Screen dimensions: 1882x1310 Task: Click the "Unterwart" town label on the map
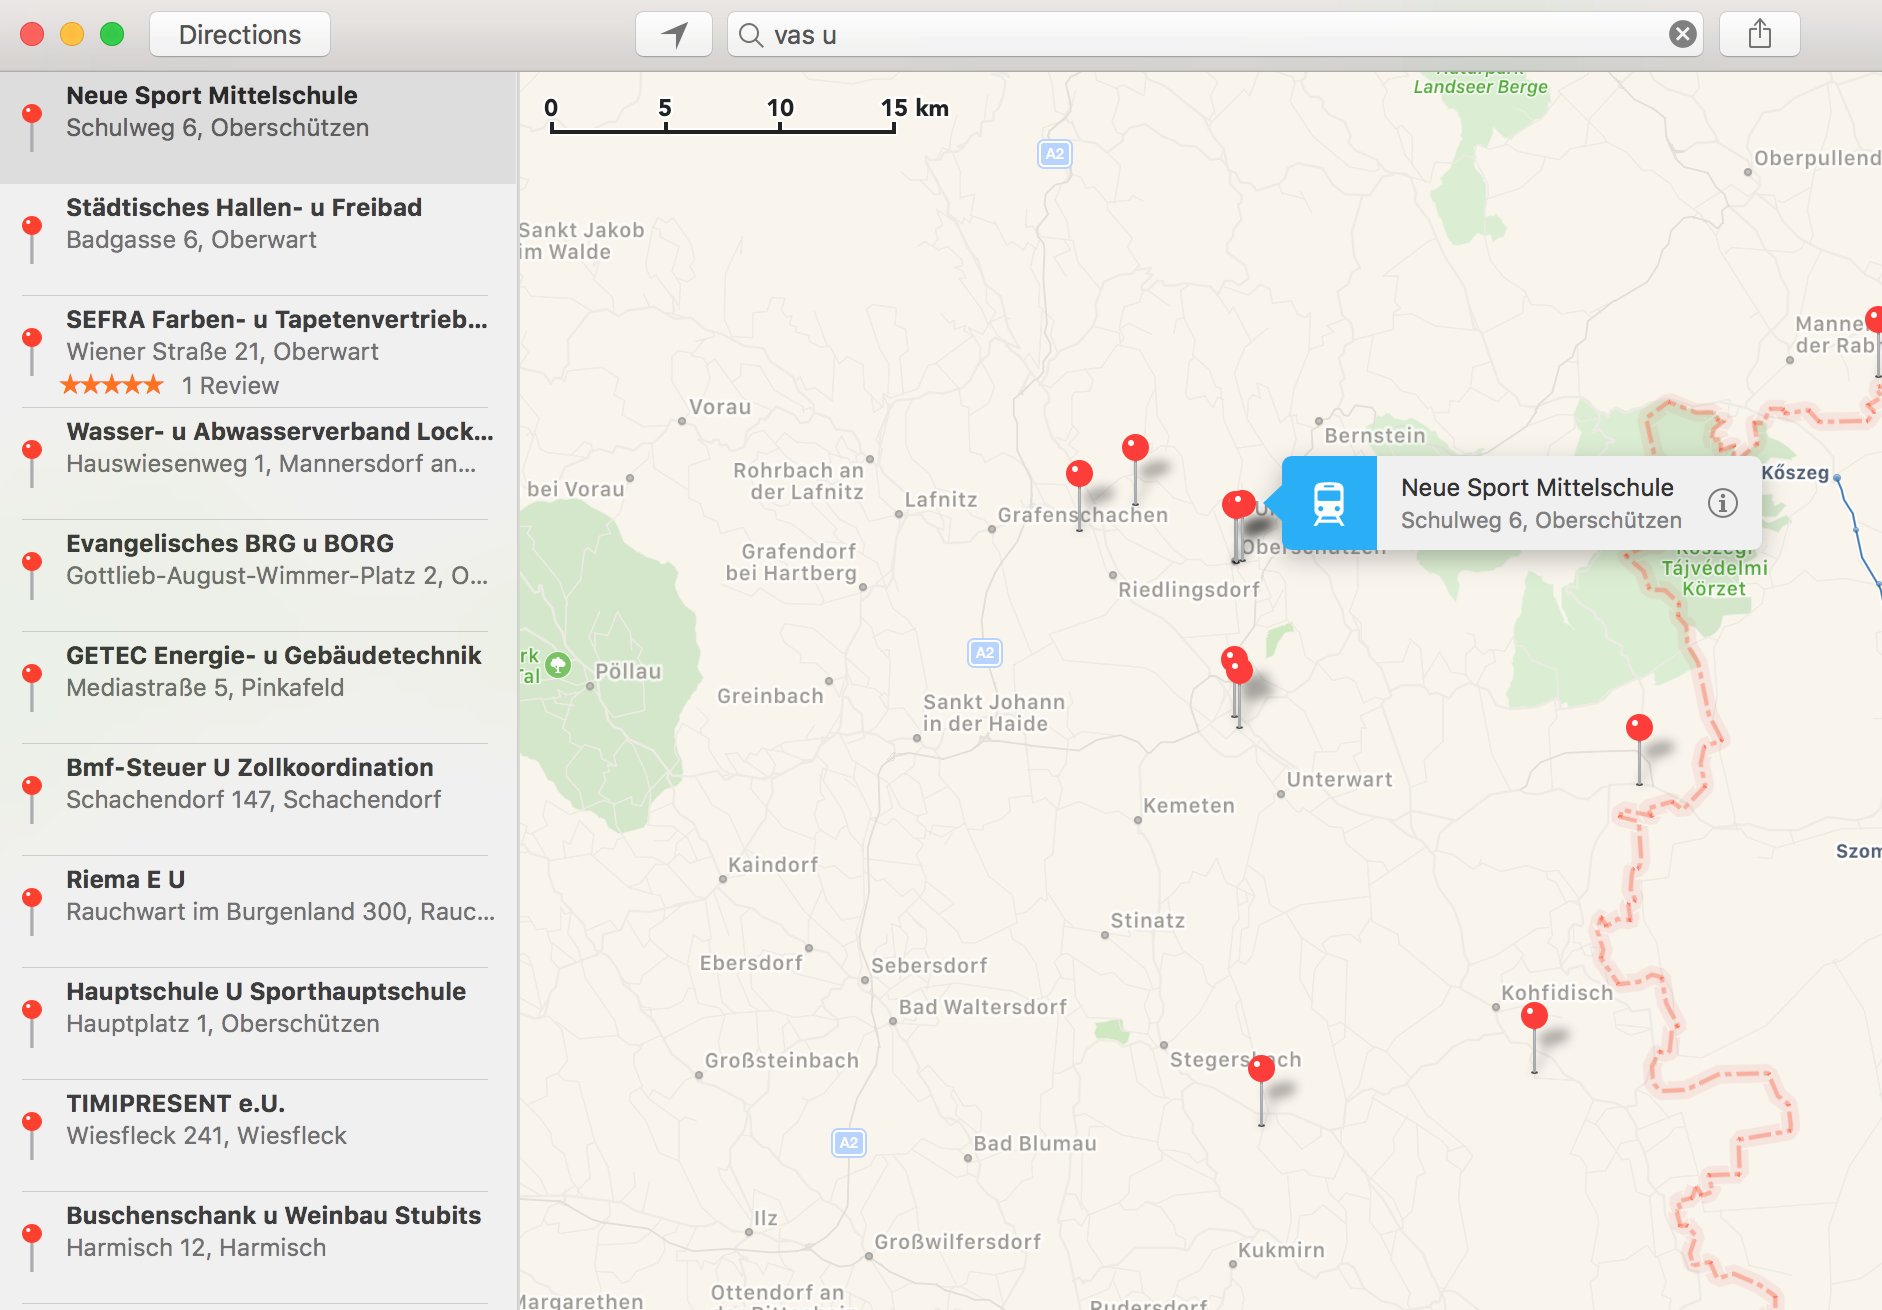1340,779
